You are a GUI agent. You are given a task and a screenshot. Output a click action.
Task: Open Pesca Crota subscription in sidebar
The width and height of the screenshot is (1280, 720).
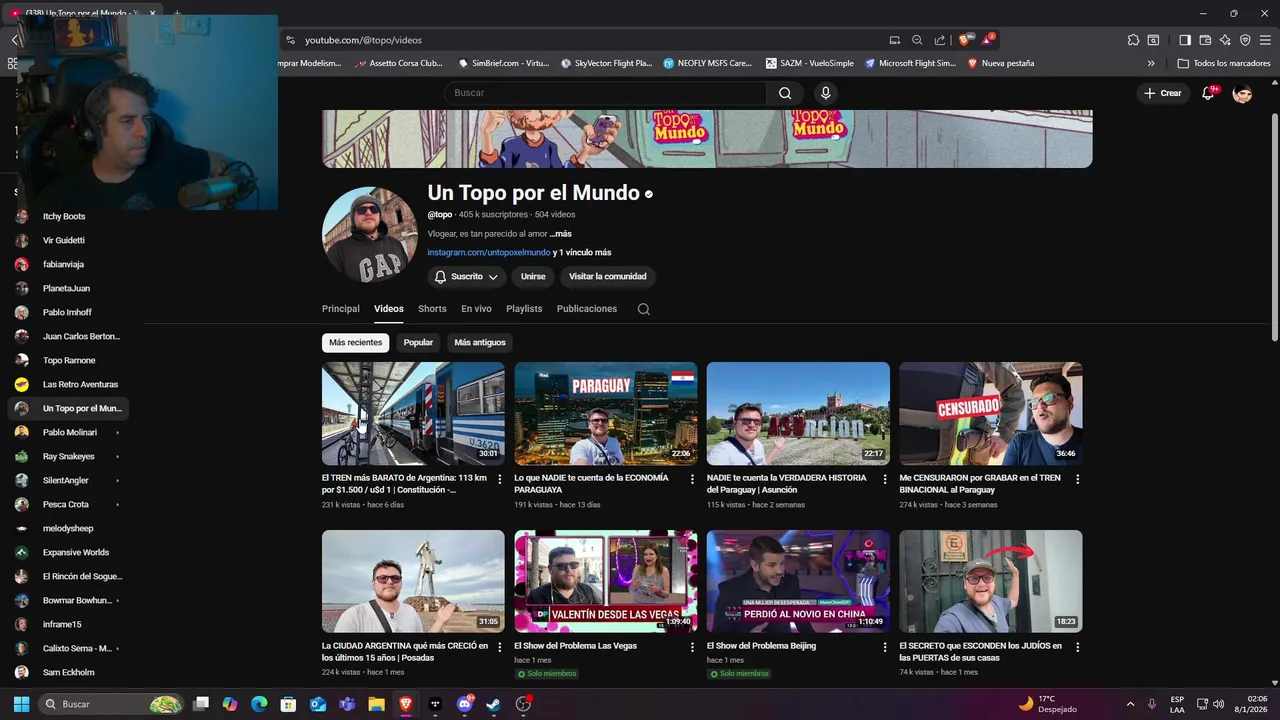pos(68,504)
